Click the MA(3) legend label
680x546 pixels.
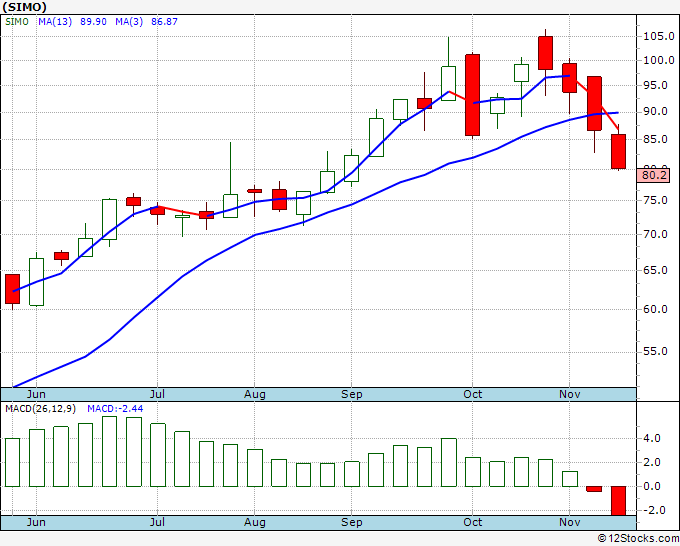click(129, 22)
